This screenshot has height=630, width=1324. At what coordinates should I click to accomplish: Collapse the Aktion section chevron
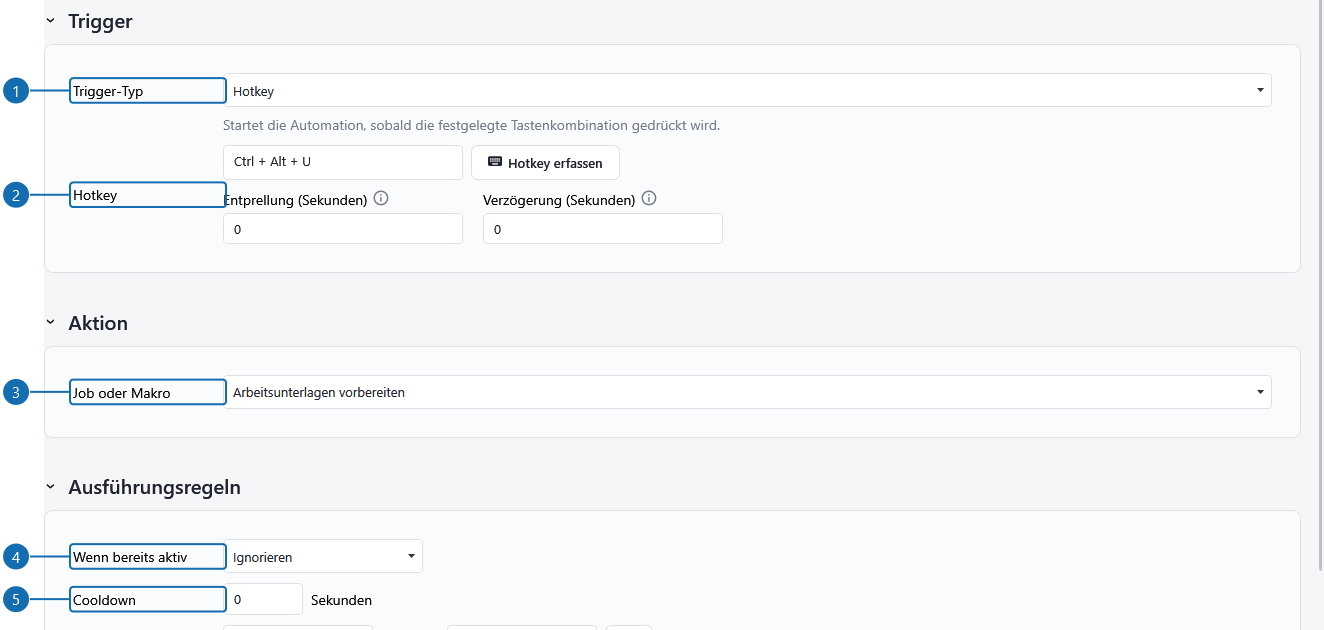click(50, 323)
